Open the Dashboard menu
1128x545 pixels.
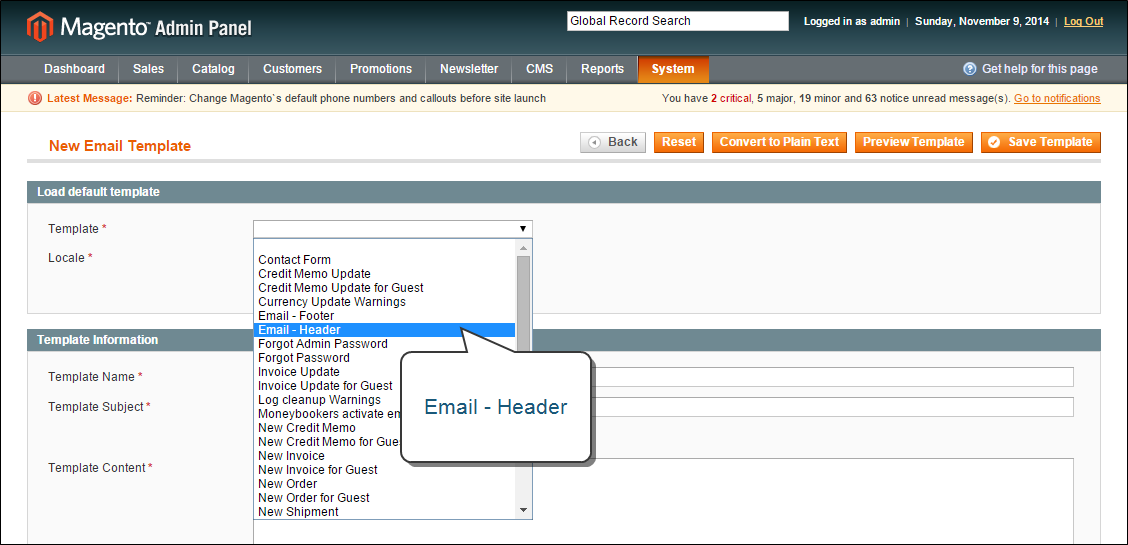point(75,69)
